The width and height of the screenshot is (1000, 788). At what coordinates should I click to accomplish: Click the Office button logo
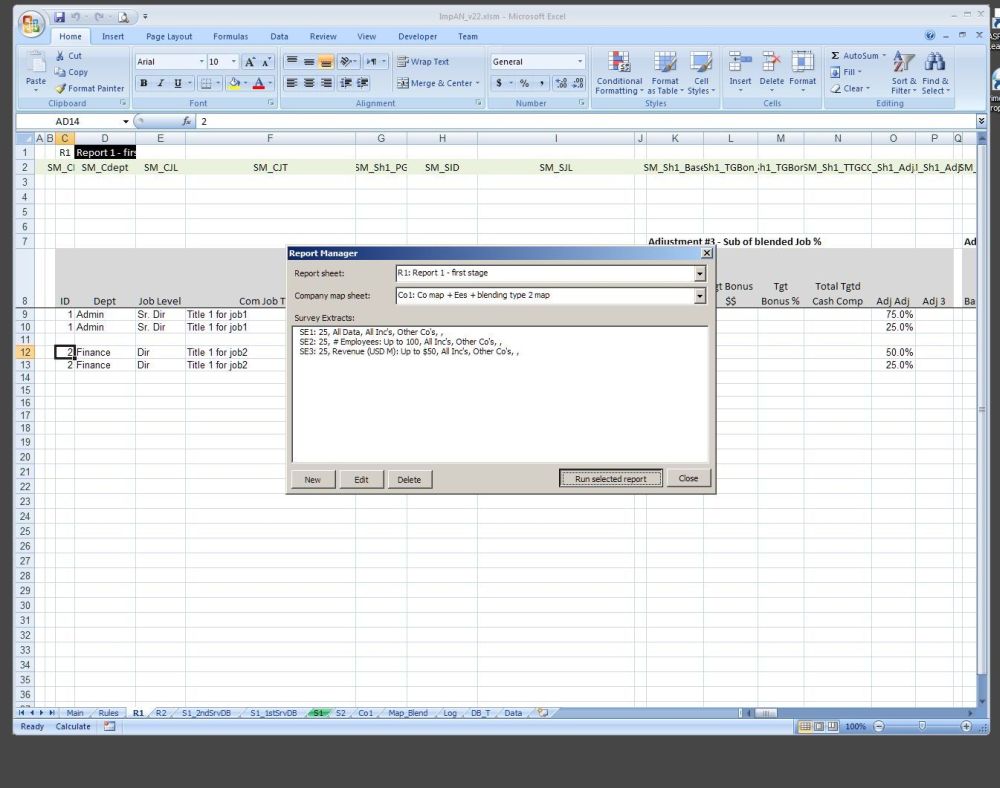coord(32,22)
